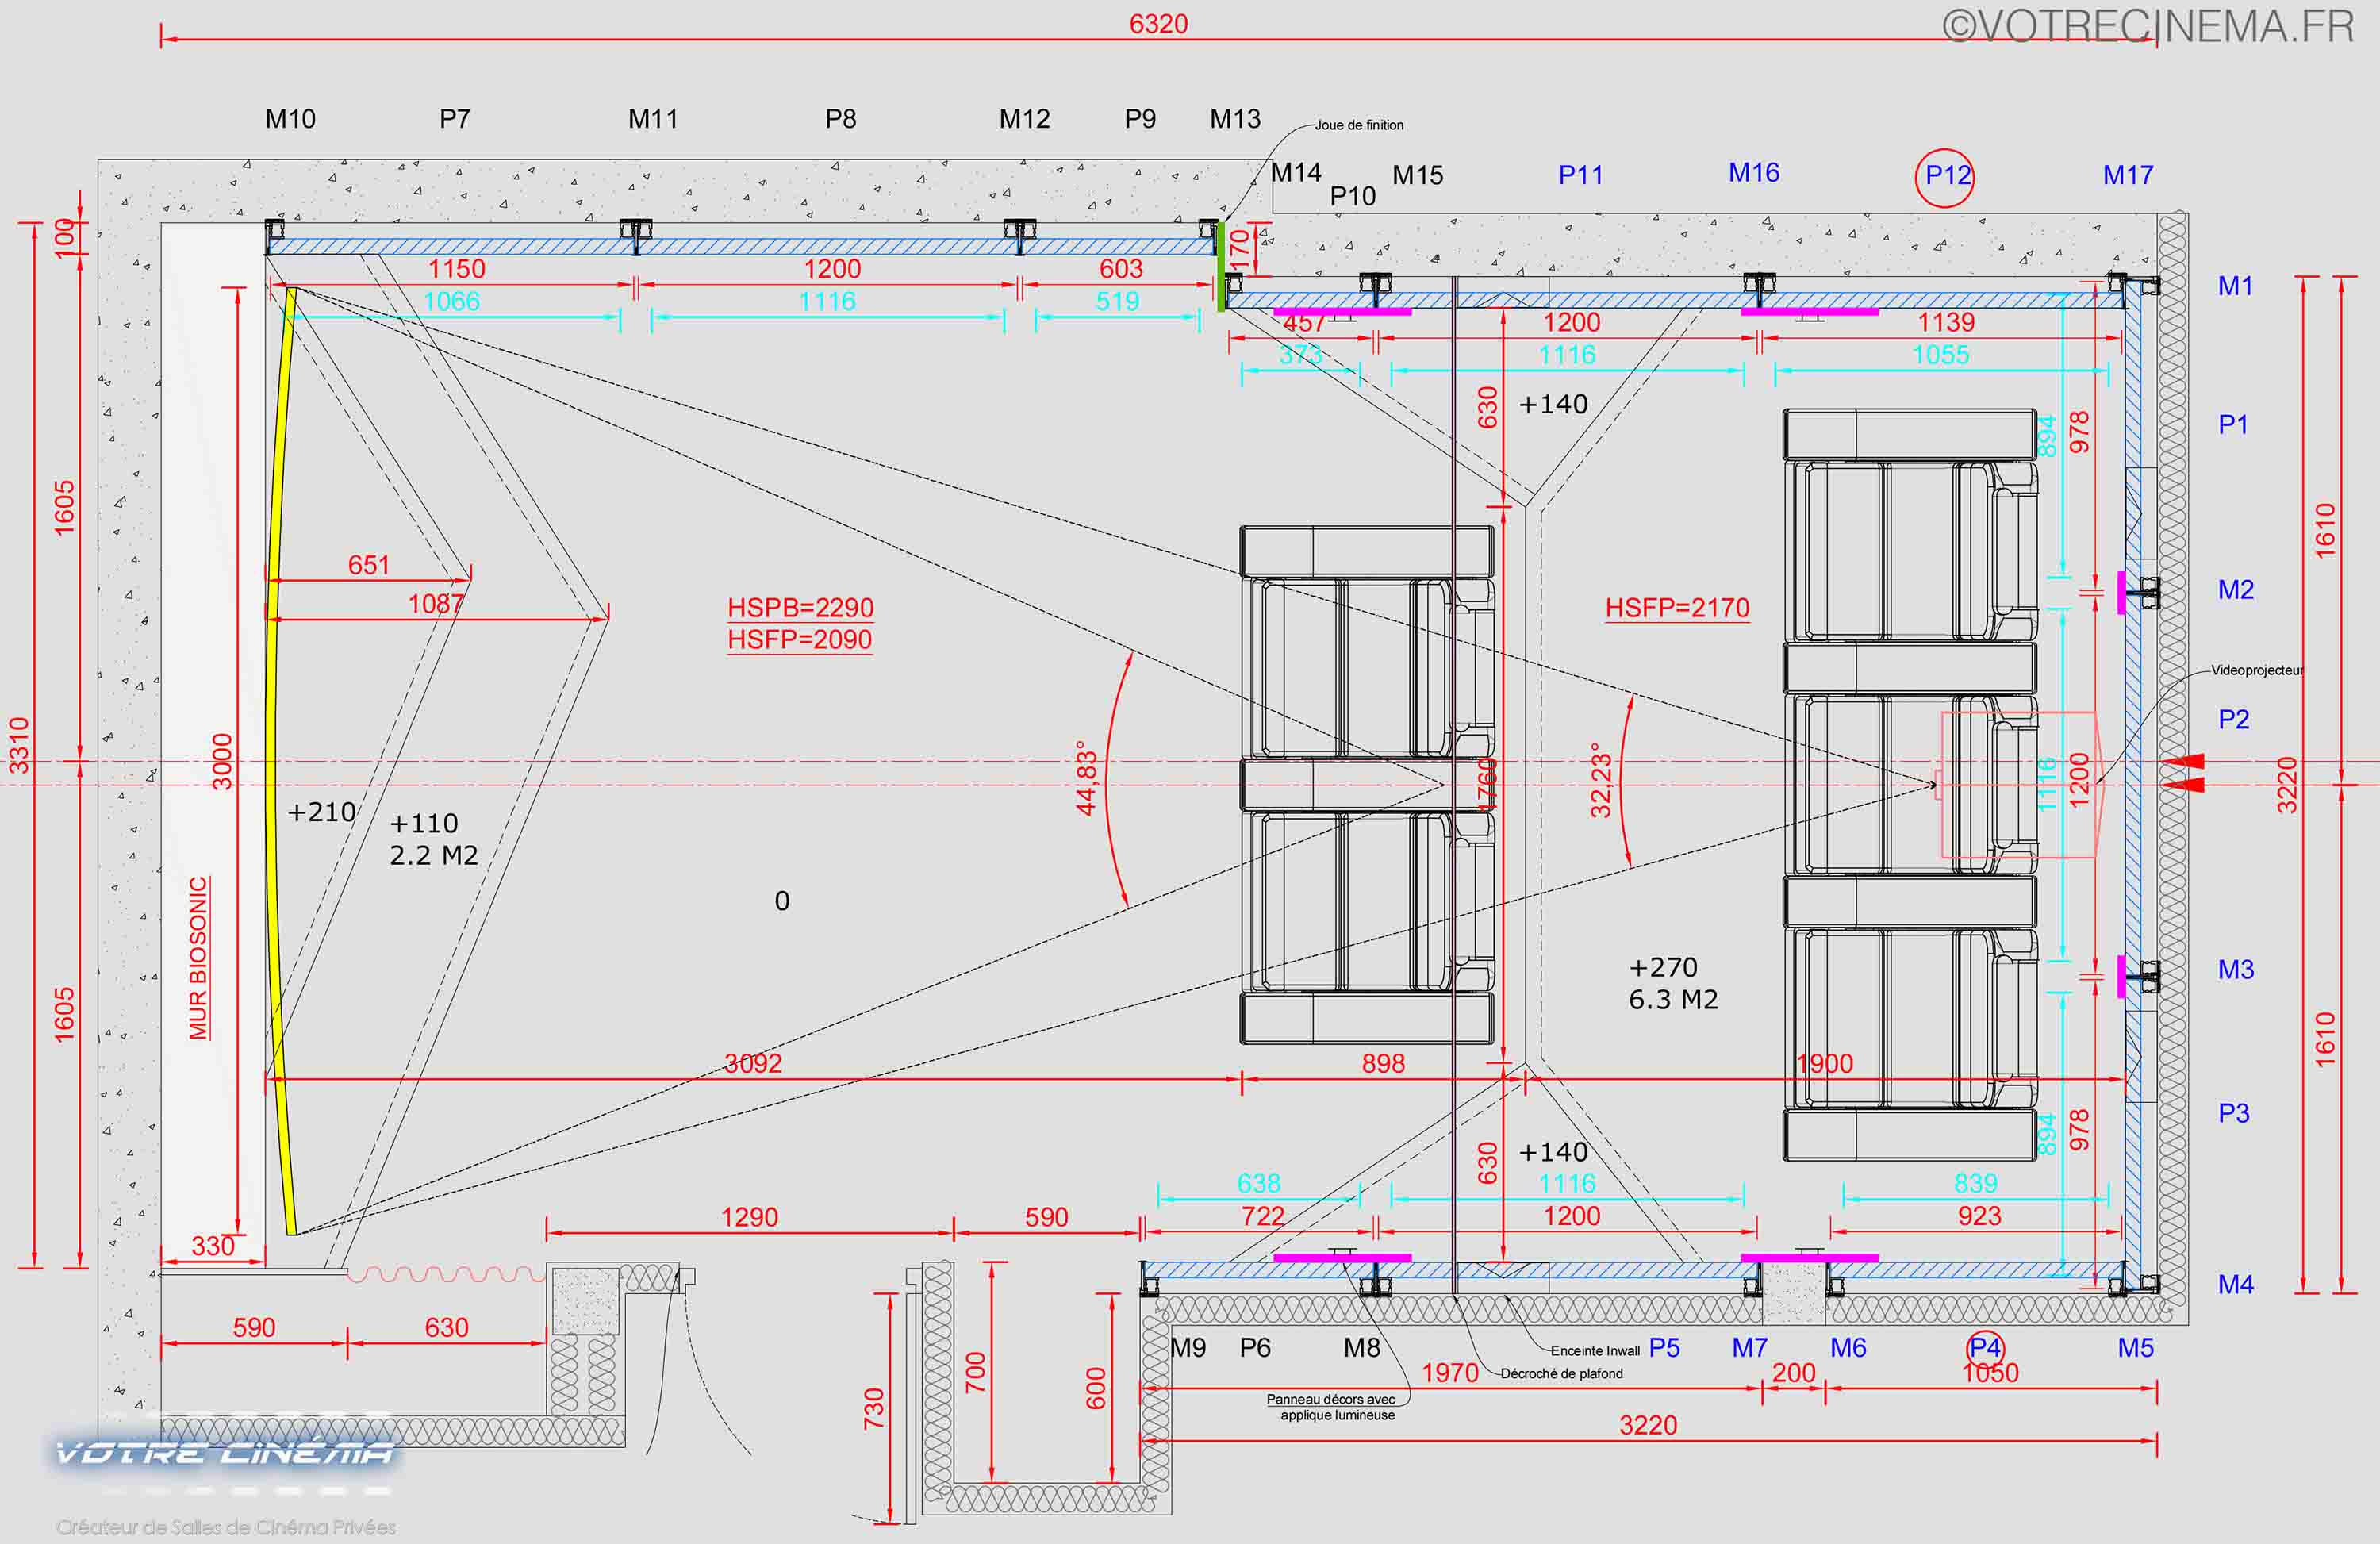
Task: Click the 'MUR BIOSONIC' vertical label
Action: (x=199, y=958)
